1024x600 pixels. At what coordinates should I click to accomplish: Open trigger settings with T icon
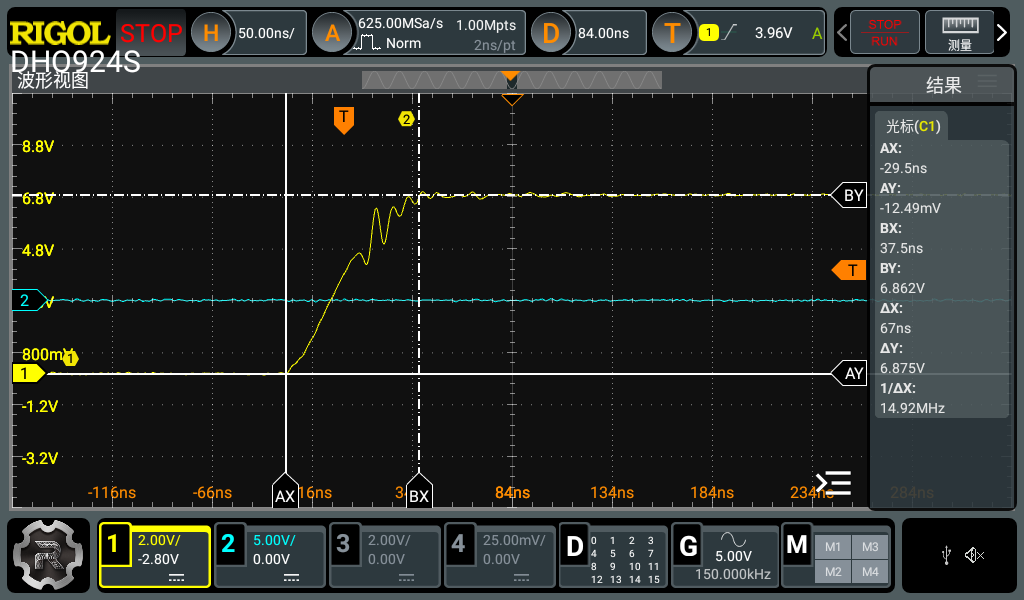click(672, 33)
